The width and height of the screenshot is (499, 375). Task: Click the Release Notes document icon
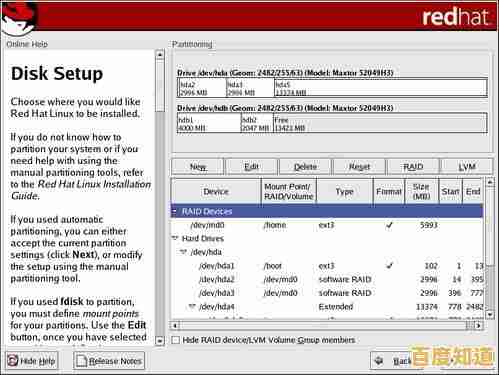(81, 361)
